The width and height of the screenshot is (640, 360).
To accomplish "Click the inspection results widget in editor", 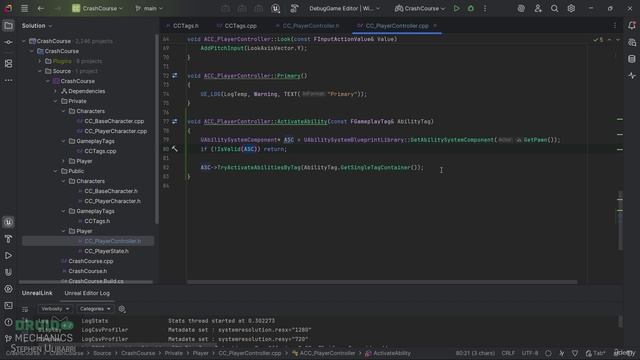I will click(598, 40).
